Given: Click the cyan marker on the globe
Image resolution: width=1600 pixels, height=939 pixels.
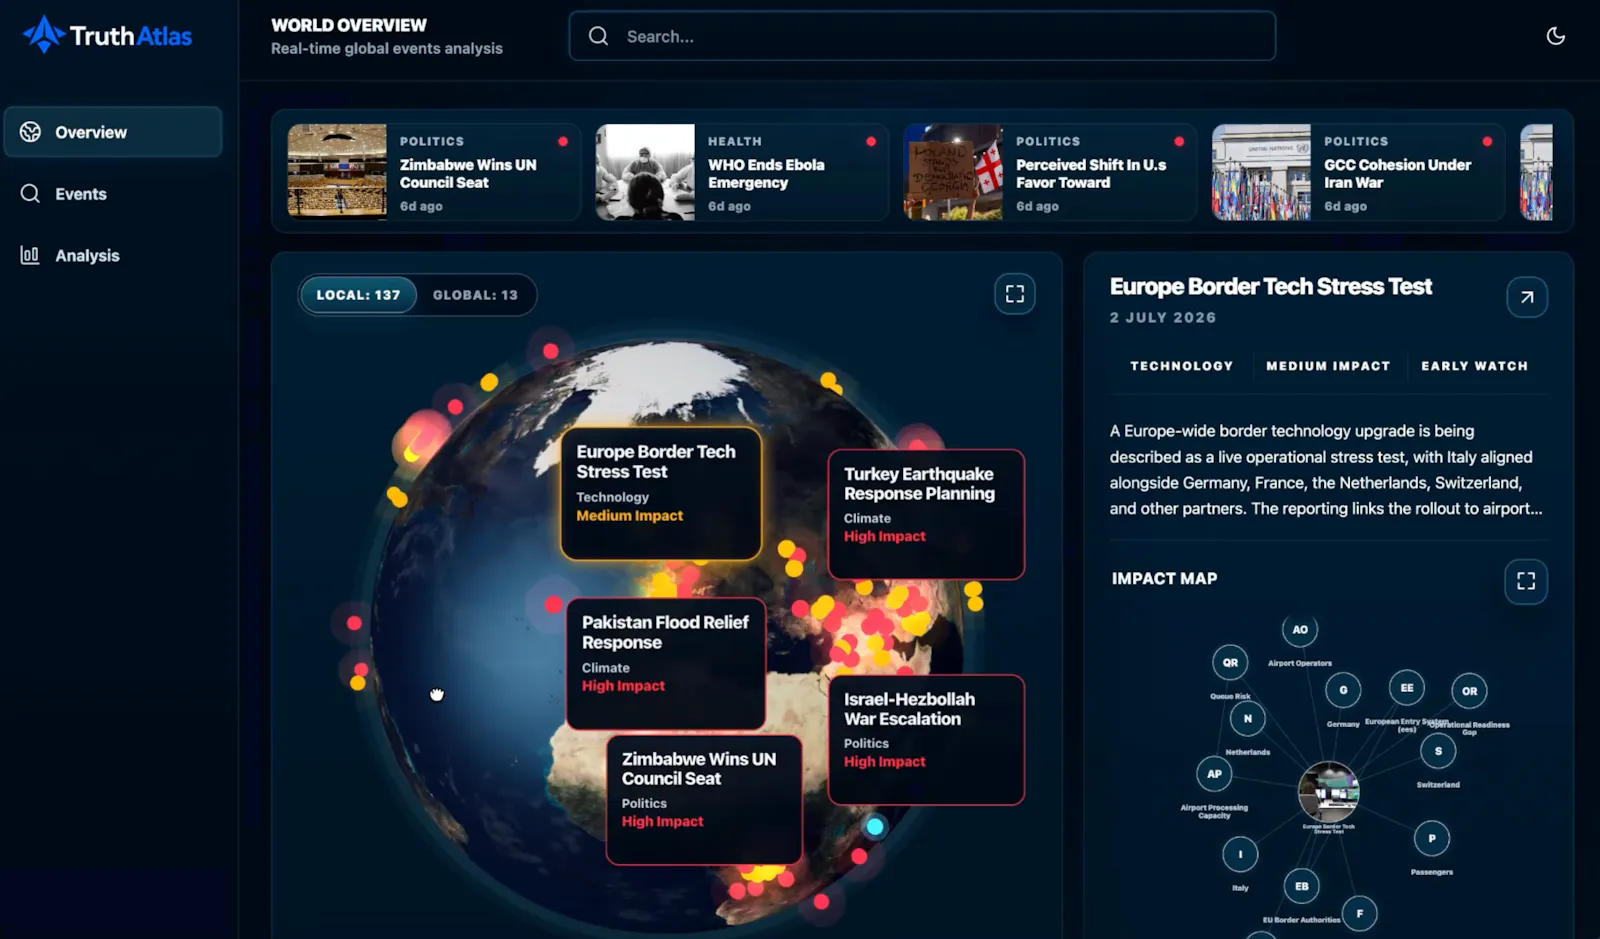Looking at the screenshot, I should coord(875,826).
